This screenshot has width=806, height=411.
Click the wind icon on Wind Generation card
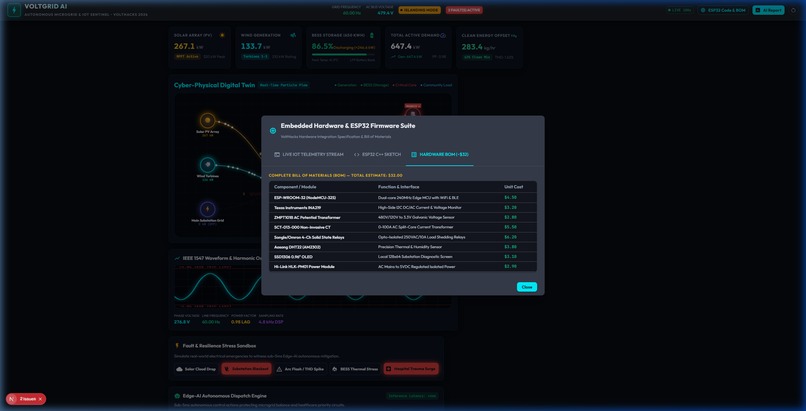click(293, 35)
